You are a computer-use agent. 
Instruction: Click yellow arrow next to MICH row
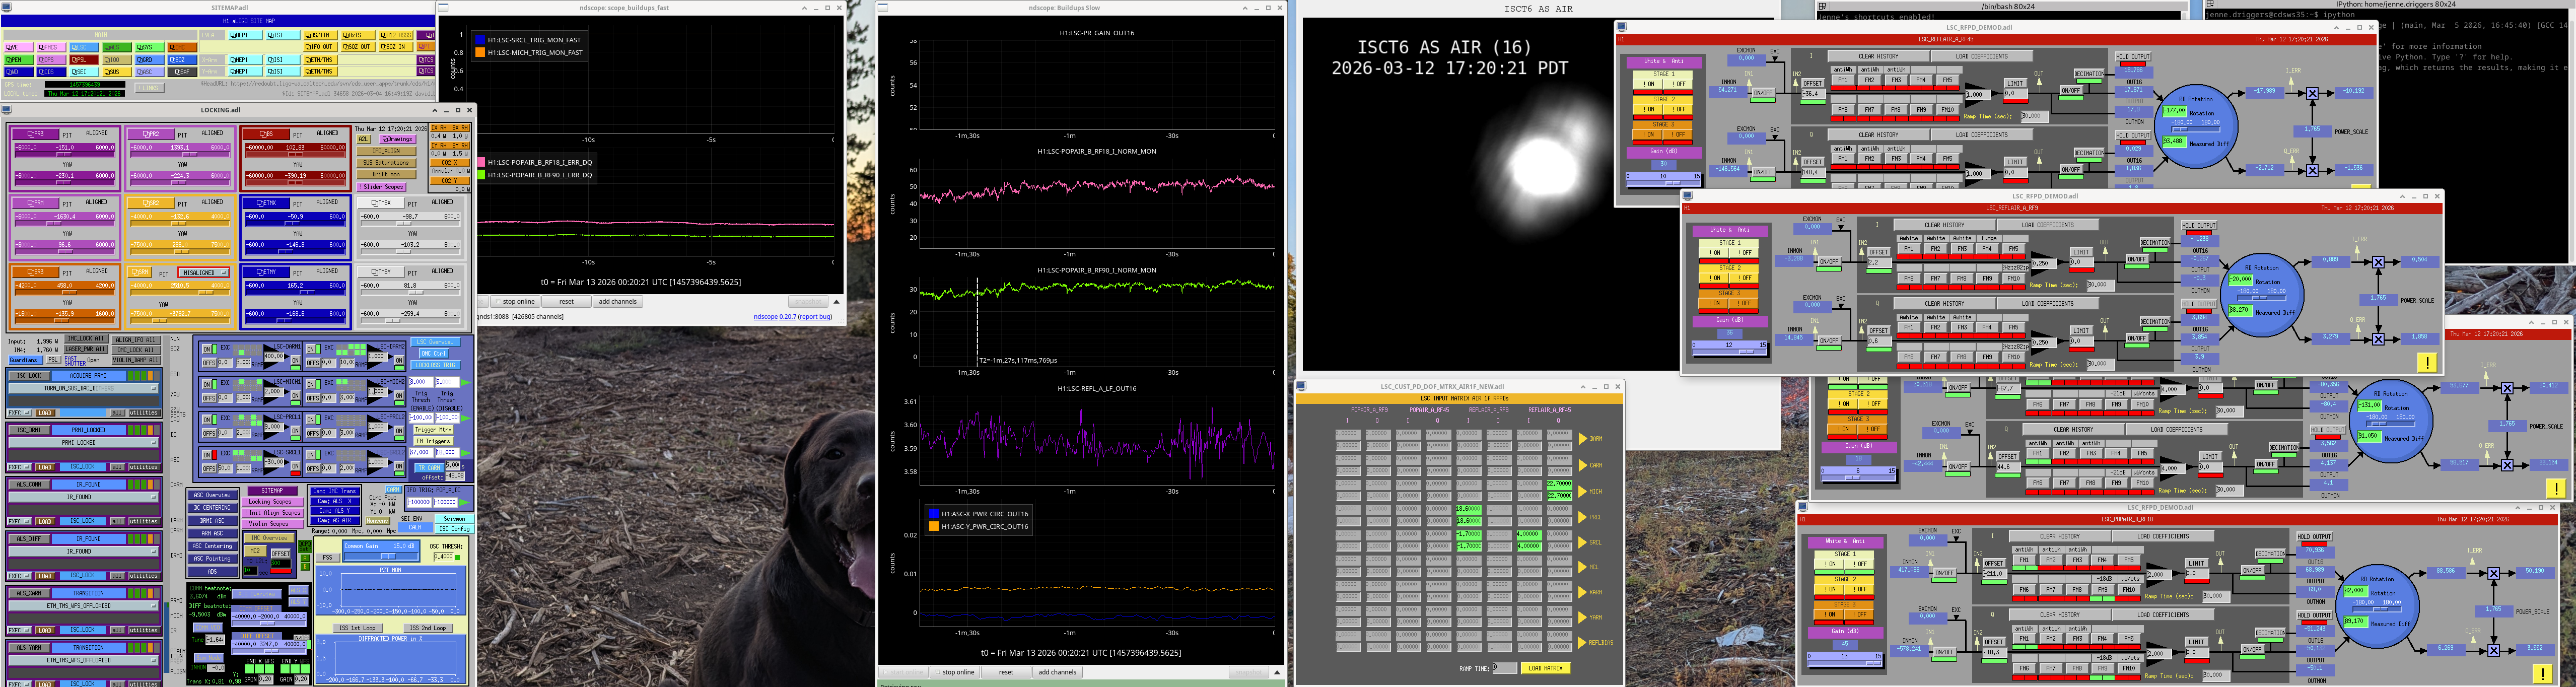(1583, 491)
